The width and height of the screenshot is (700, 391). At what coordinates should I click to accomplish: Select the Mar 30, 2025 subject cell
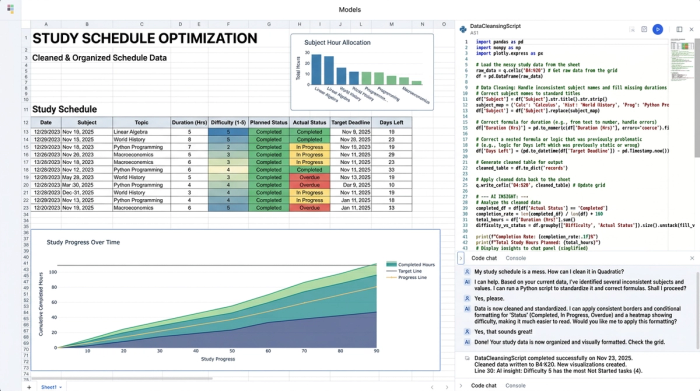click(x=87, y=185)
